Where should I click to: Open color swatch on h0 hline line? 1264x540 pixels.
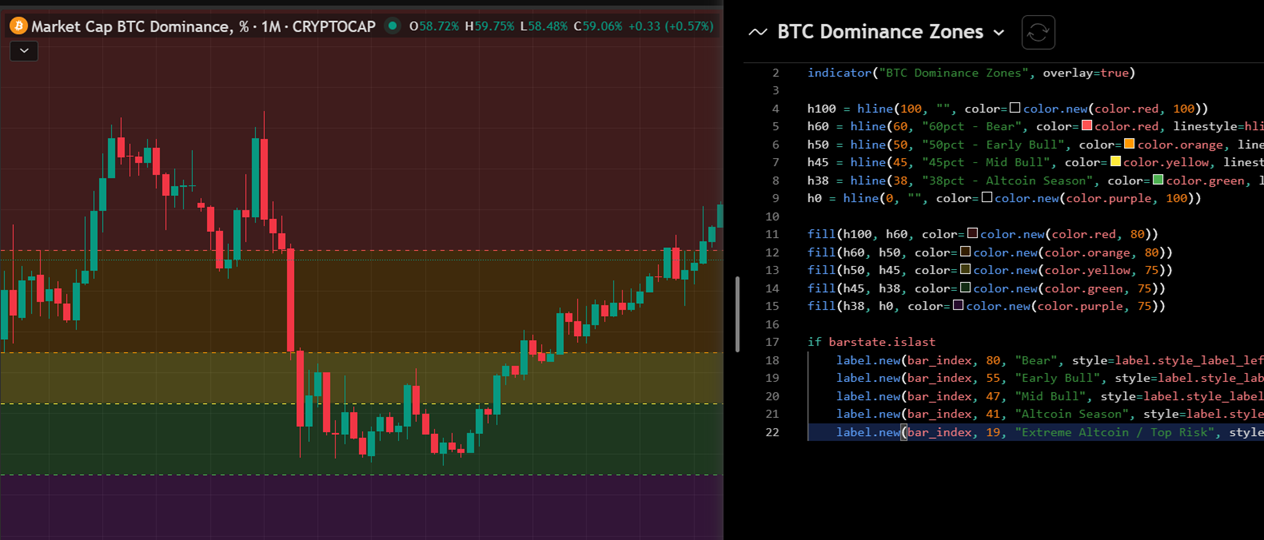click(x=987, y=198)
